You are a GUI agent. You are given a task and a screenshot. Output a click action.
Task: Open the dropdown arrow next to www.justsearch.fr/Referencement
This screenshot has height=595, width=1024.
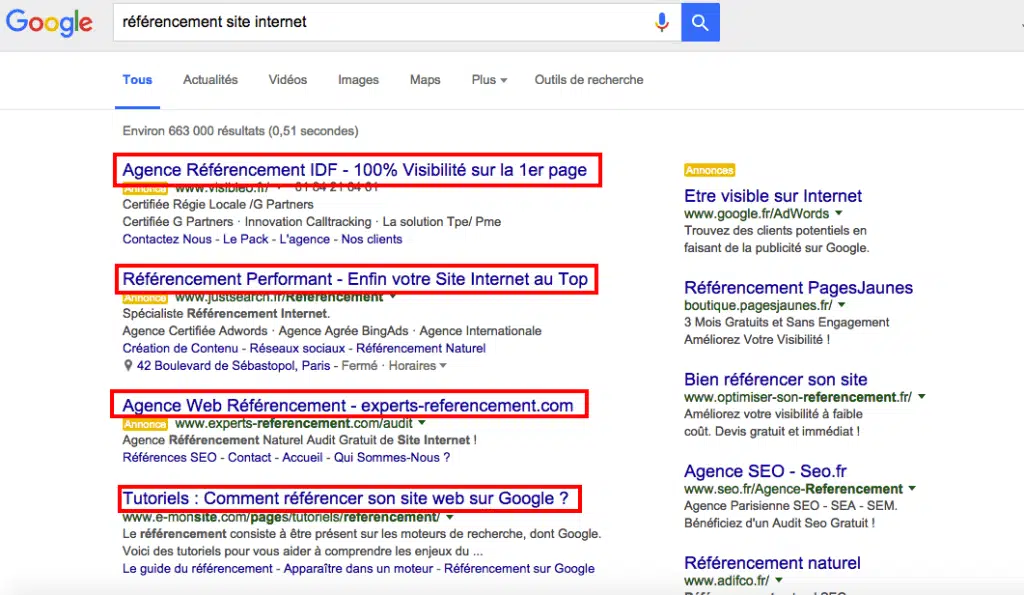[x=392, y=296]
